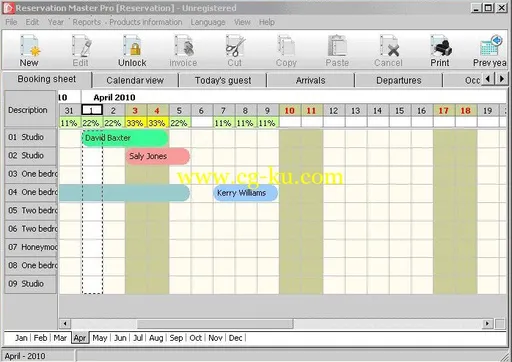This screenshot has width=512, height=362.
Task: Select room row 02 Studio
Action: tap(31, 156)
